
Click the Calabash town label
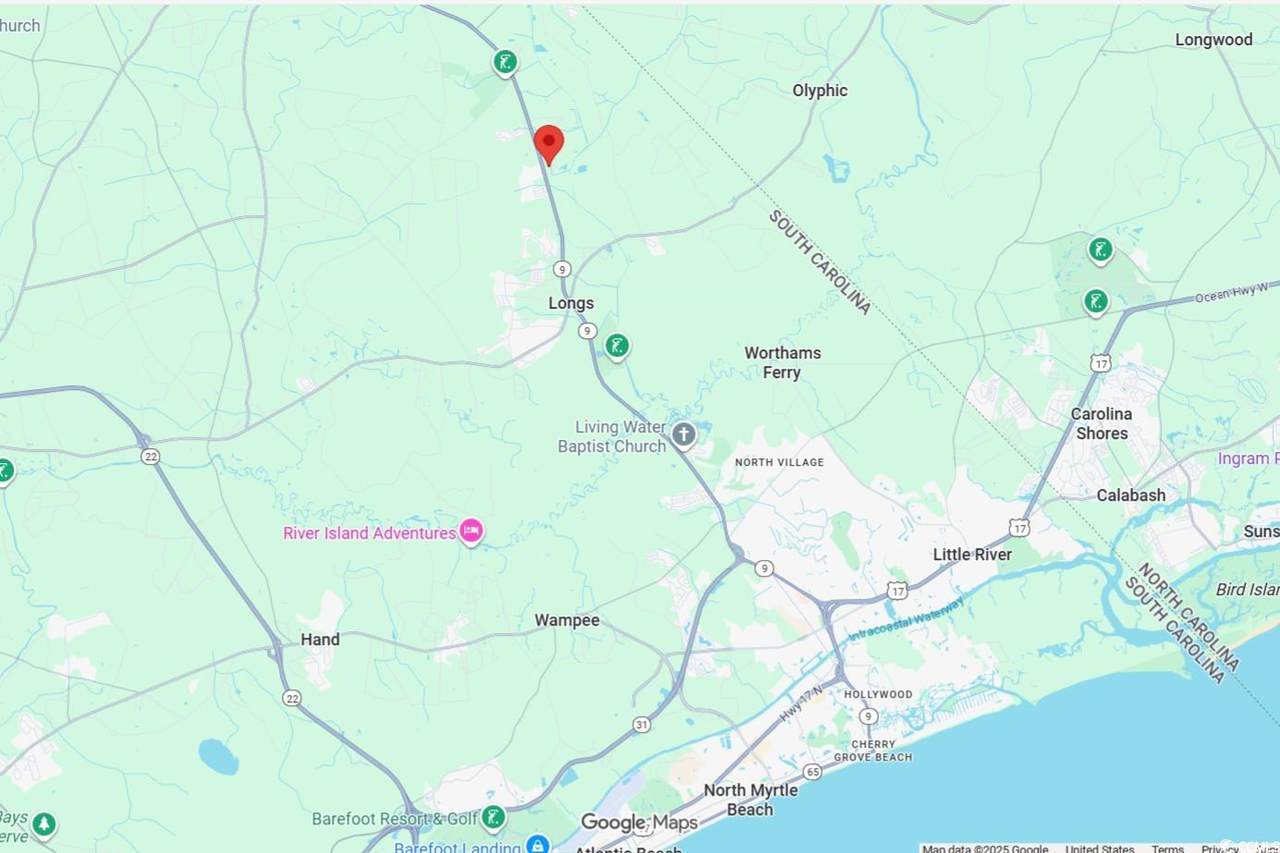(1131, 495)
